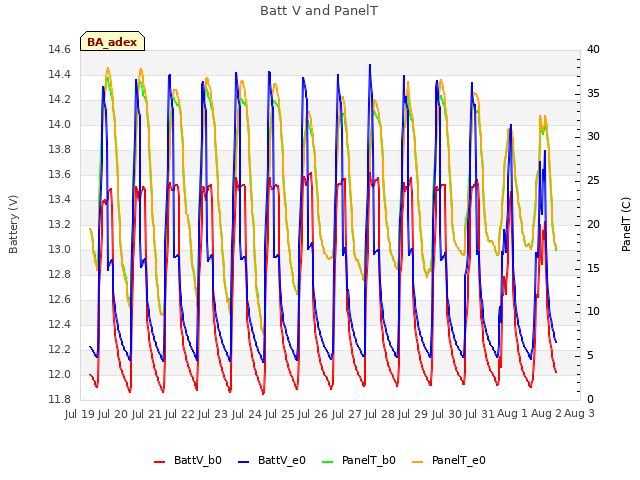The height and width of the screenshot is (480, 640).
Task: Click the blue BattV_e0 legend color marker
Action: coord(243,462)
